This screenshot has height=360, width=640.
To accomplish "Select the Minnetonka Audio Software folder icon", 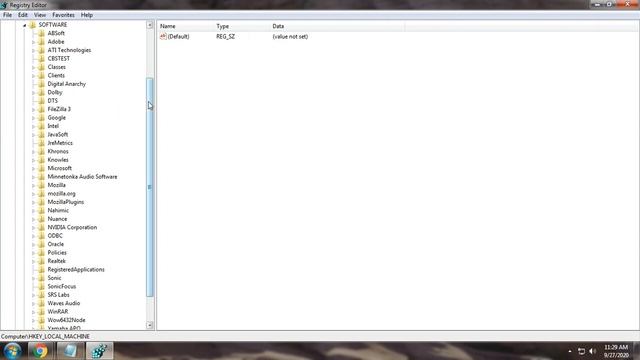I will [41, 177].
